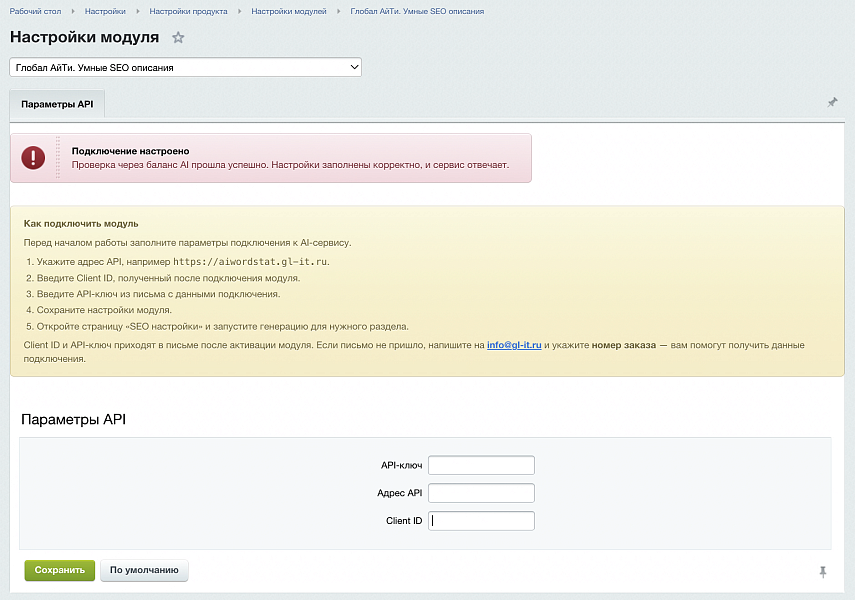Click the dotted drag handle in the alert
Screen dimensions: 855x600
[x=58, y=158]
